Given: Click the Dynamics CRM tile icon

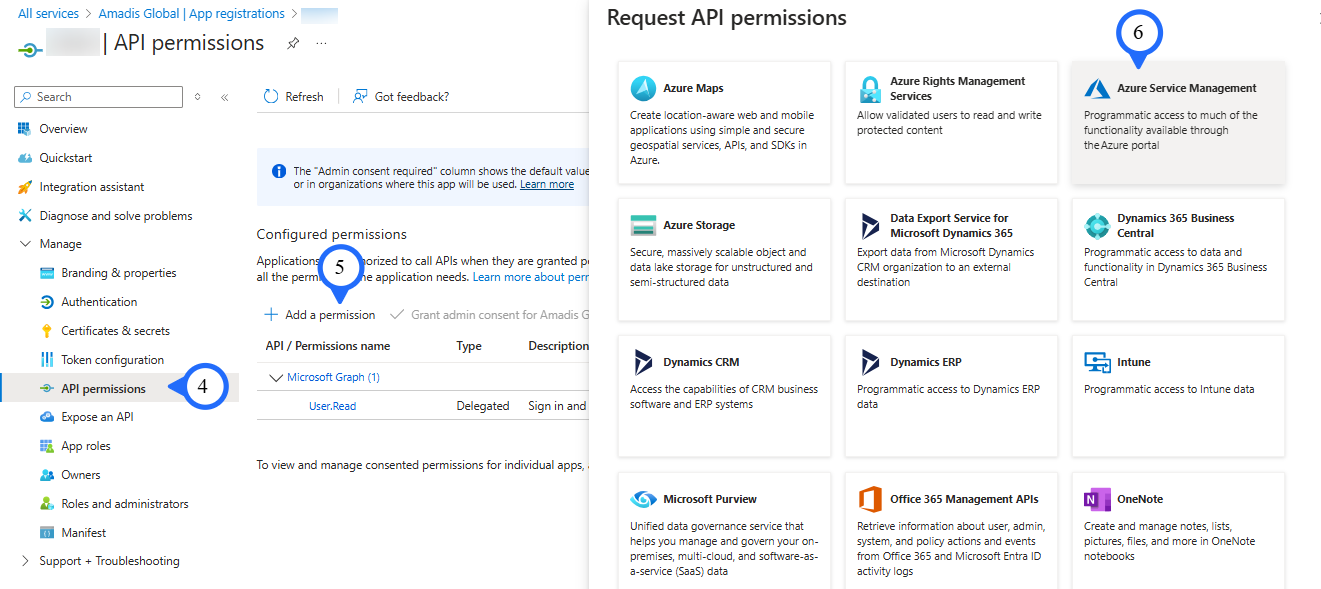Looking at the screenshot, I should tap(643, 362).
